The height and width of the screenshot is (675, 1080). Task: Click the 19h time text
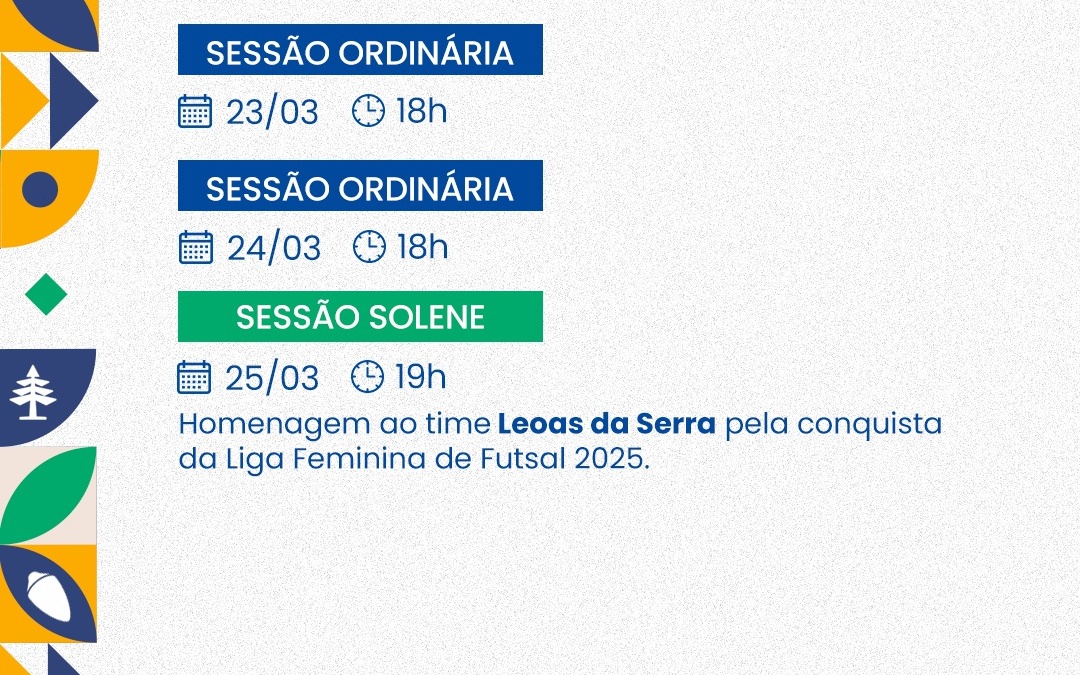420,378
